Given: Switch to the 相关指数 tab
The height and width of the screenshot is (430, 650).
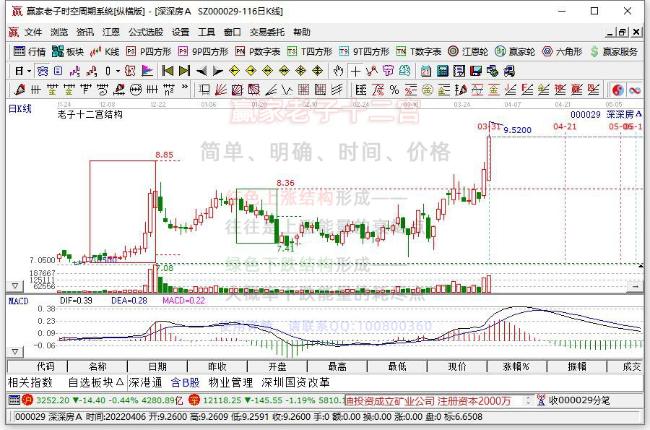Looking at the screenshot, I should point(30,382).
